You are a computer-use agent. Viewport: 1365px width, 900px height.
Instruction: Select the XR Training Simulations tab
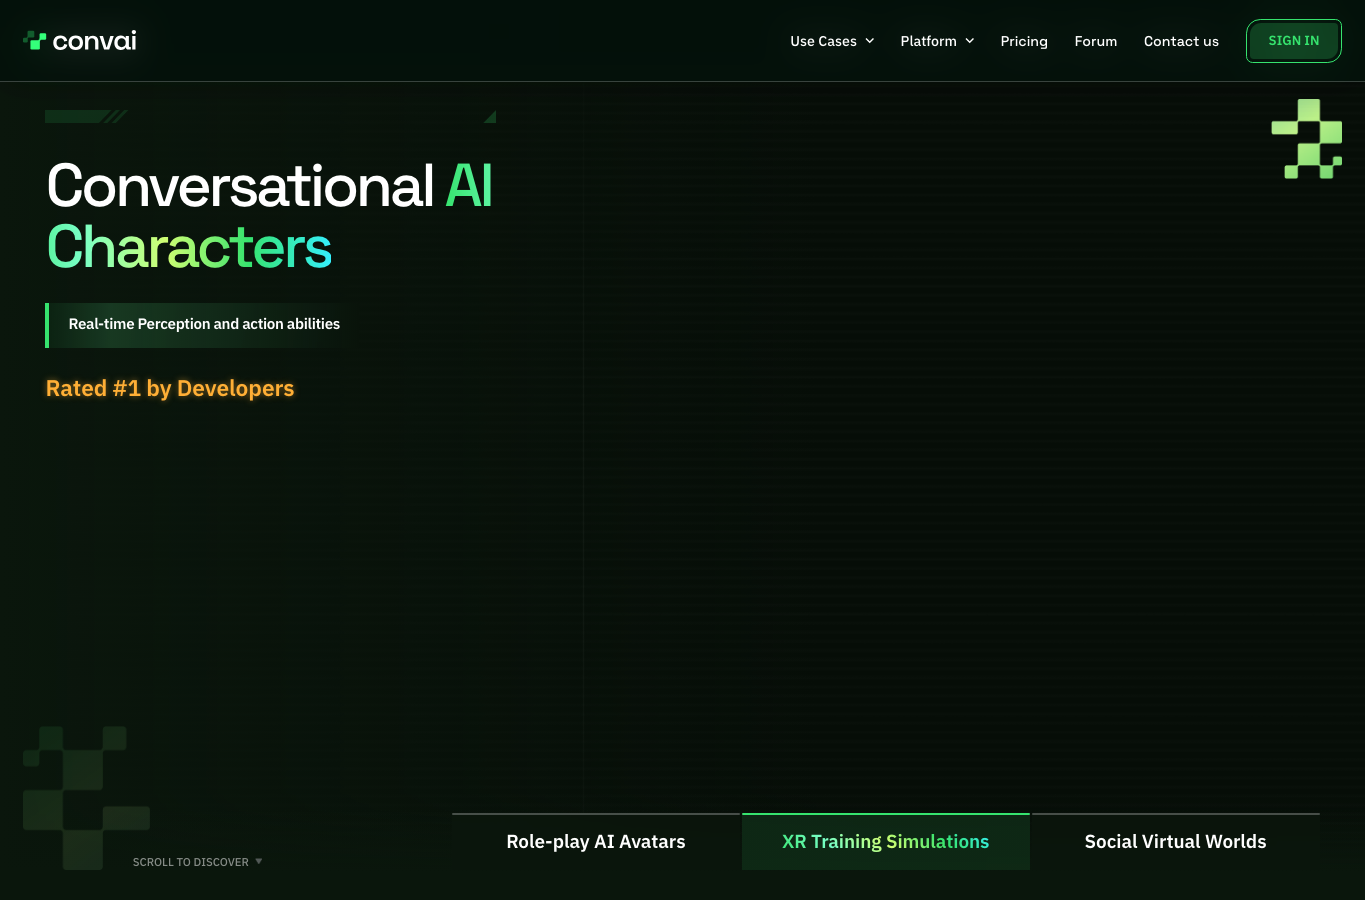[x=886, y=842]
